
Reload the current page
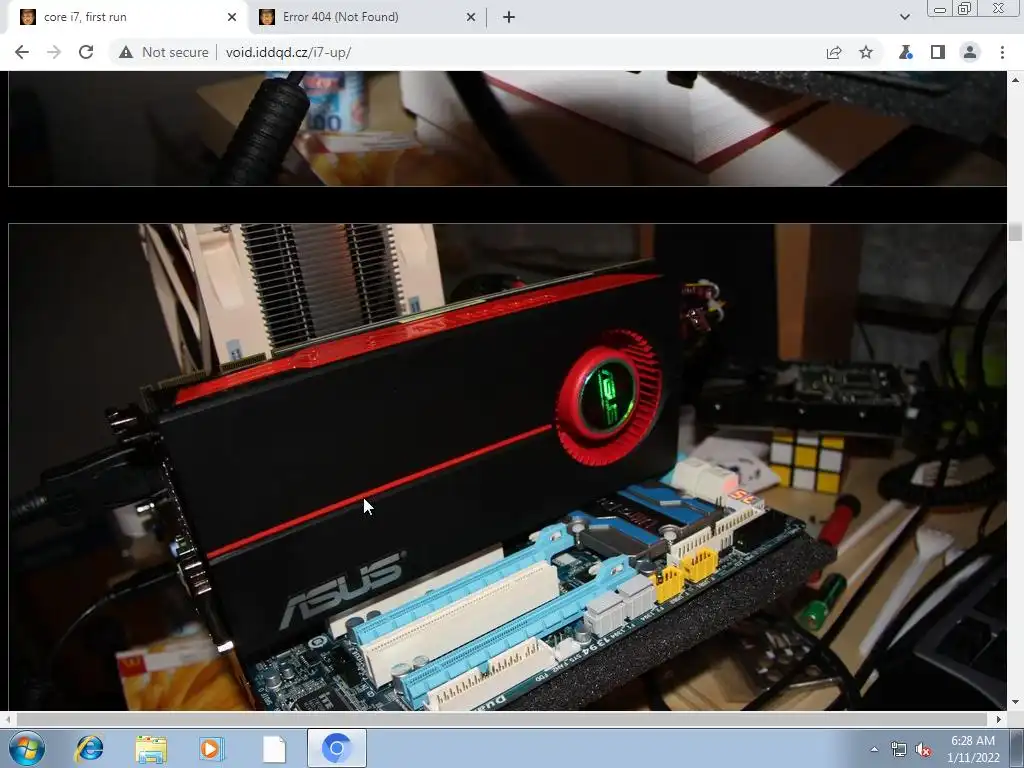click(x=86, y=52)
